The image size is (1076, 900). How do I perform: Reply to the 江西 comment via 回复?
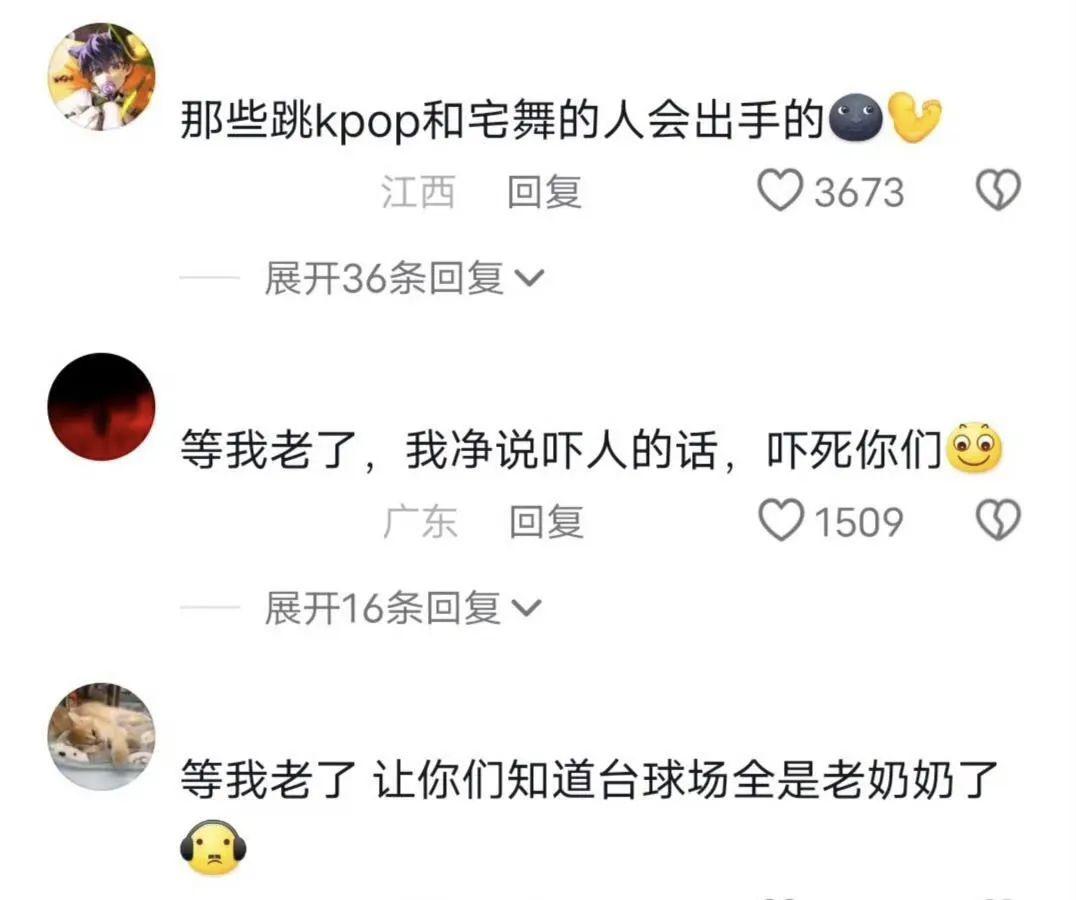tap(545, 191)
